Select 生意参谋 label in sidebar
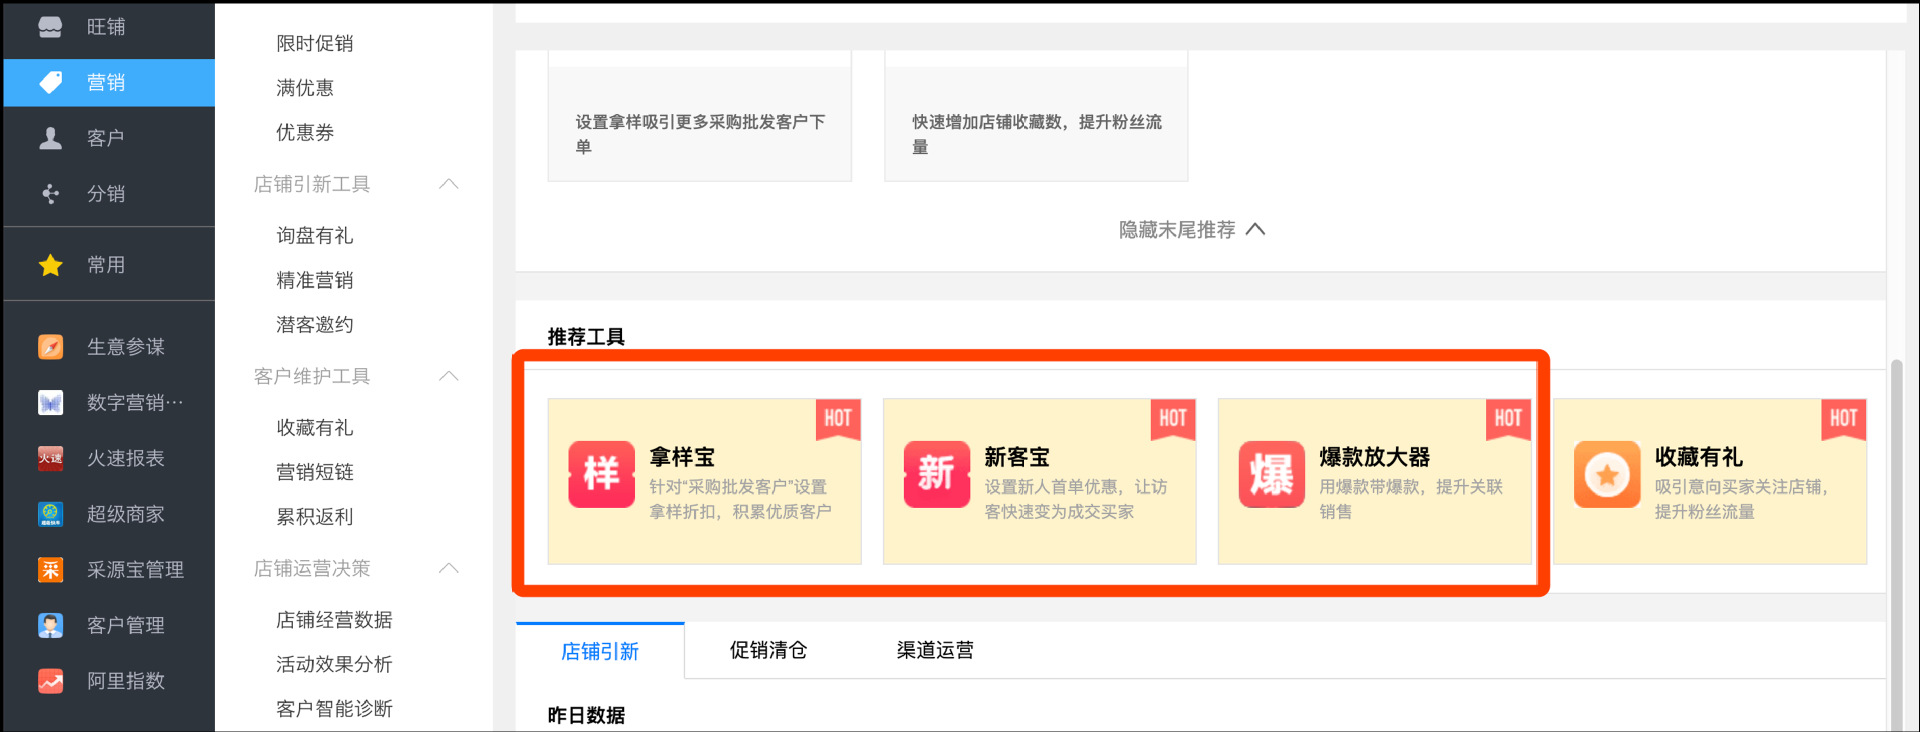The width and height of the screenshot is (1920, 732). tap(126, 346)
